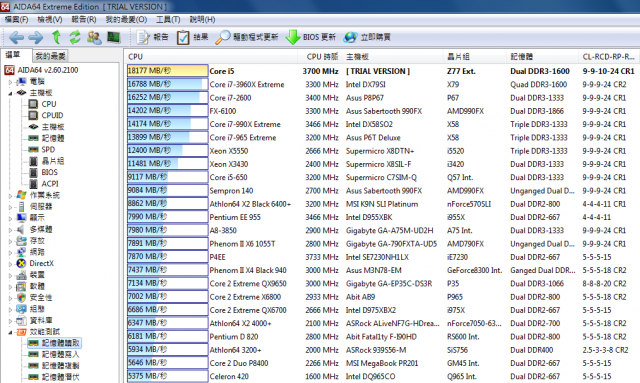Sort by the 晶片組 column header

[x=475, y=57]
